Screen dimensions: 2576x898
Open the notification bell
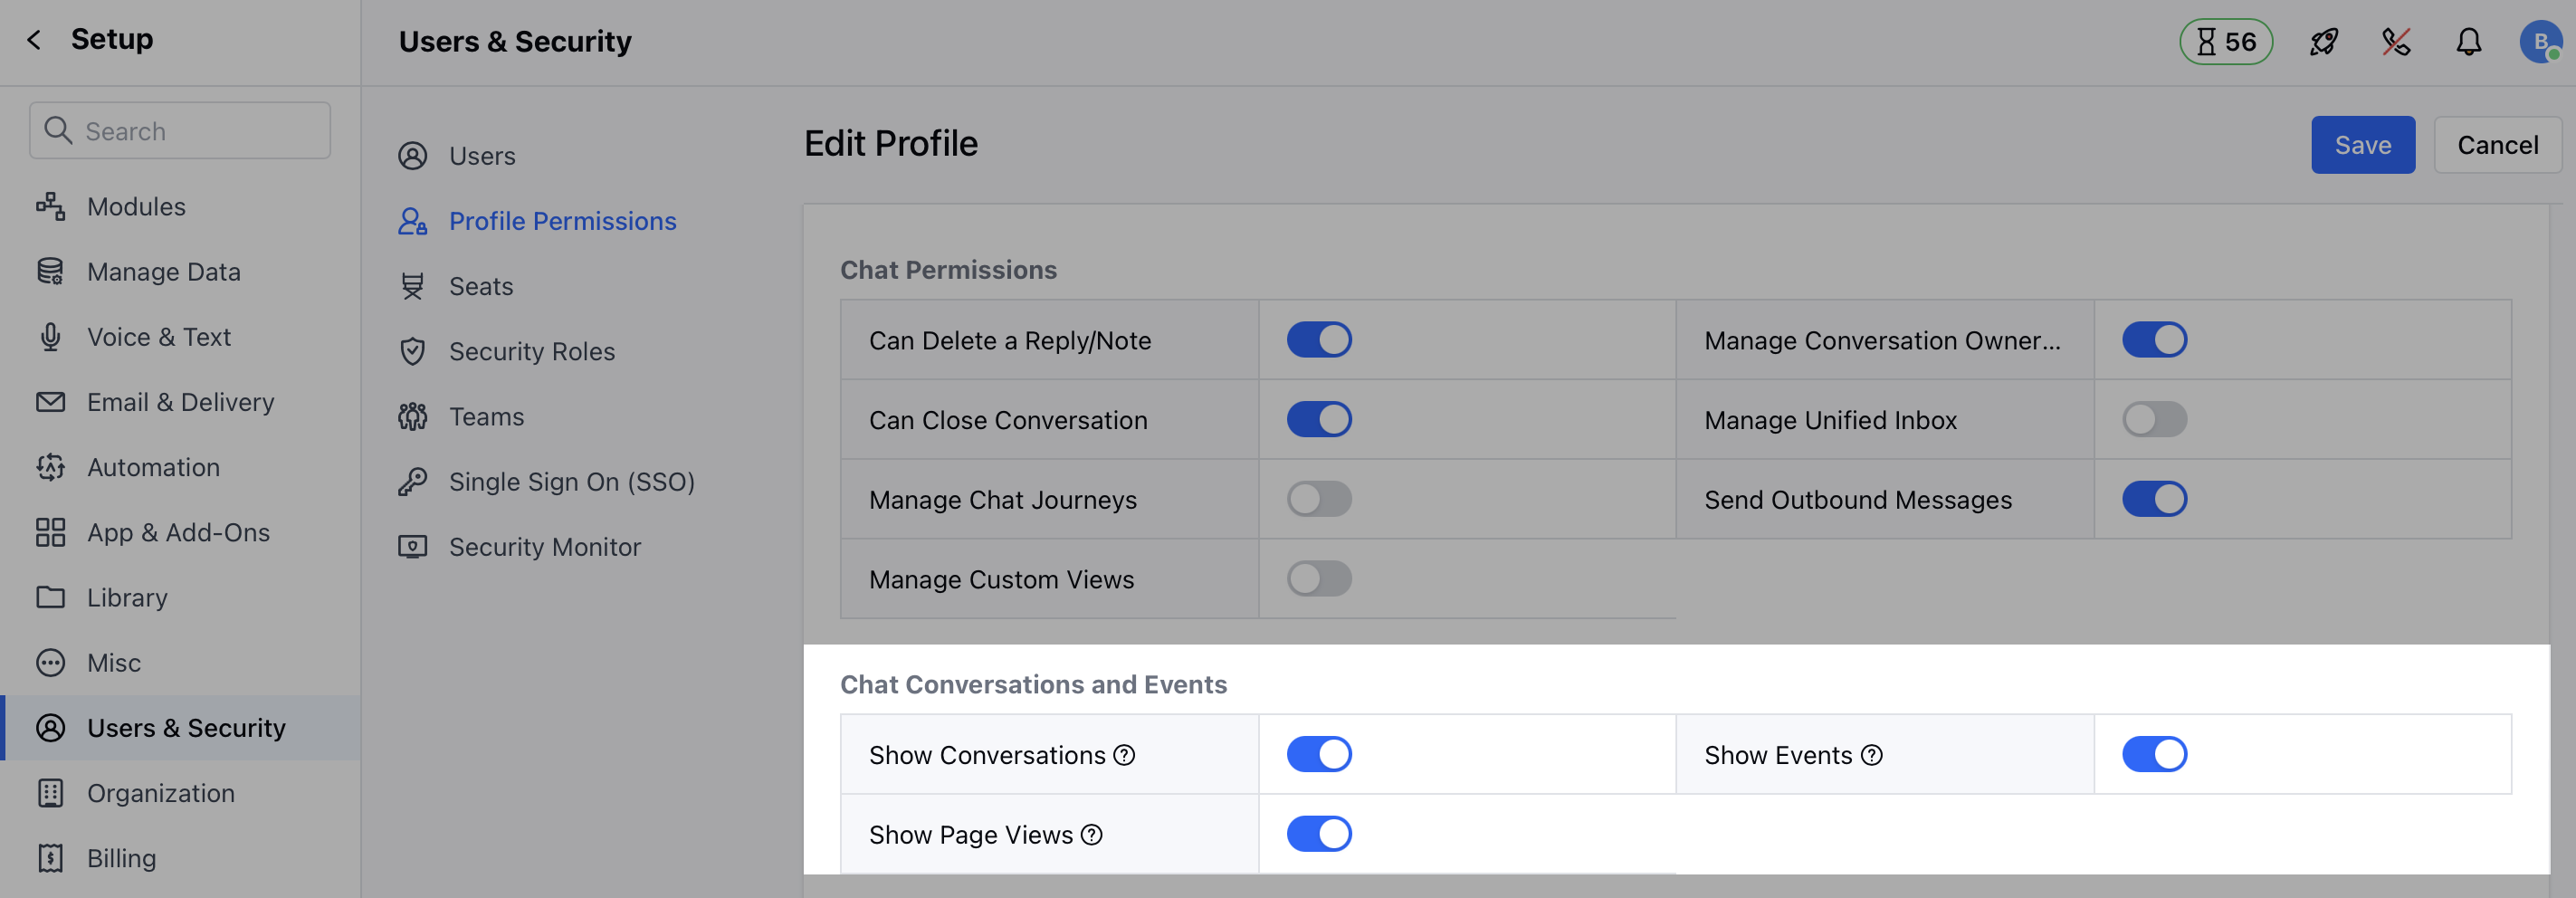pos(2468,42)
